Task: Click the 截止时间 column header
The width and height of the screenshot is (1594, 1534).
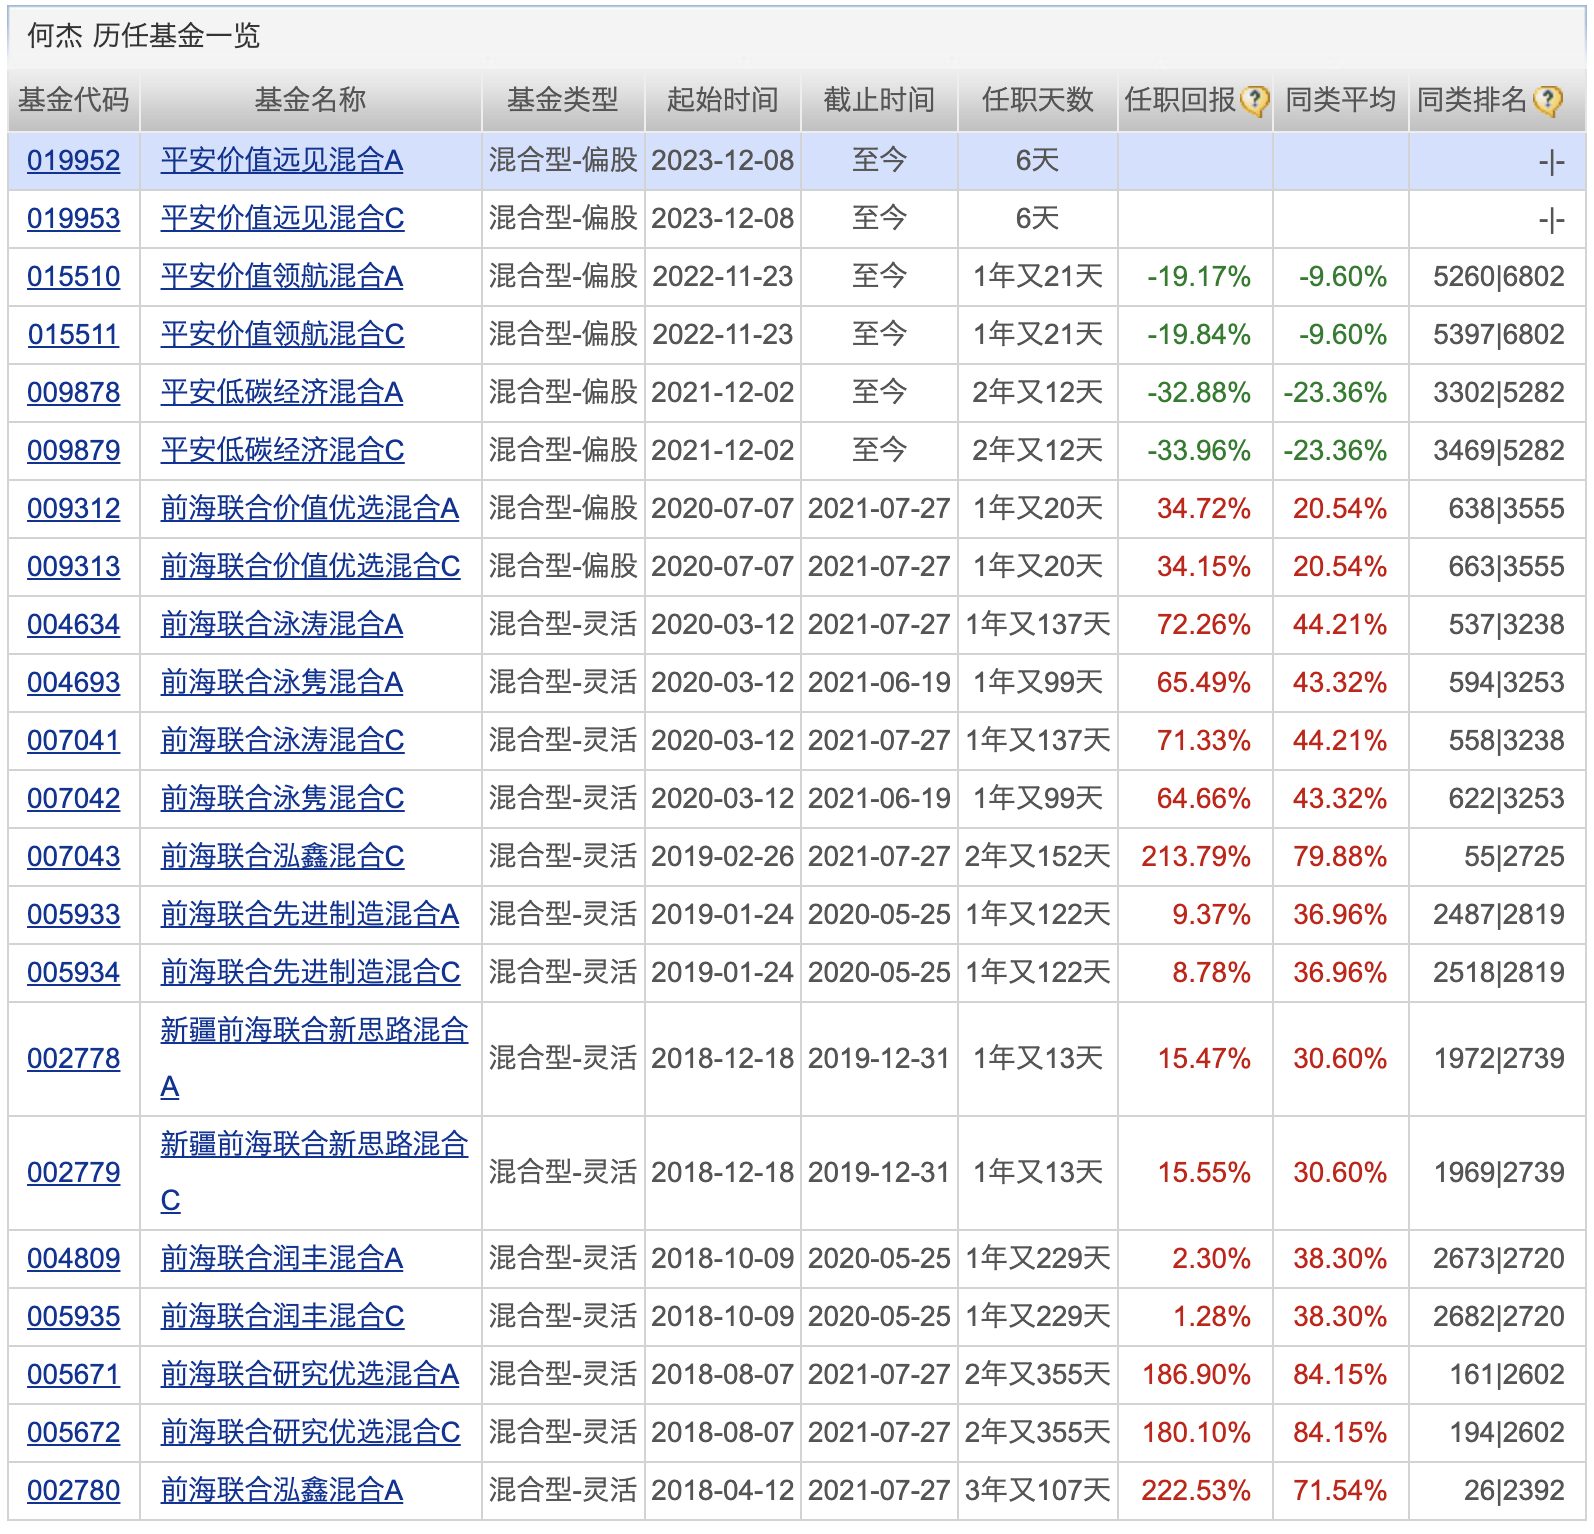Action: [x=879, y=100]
